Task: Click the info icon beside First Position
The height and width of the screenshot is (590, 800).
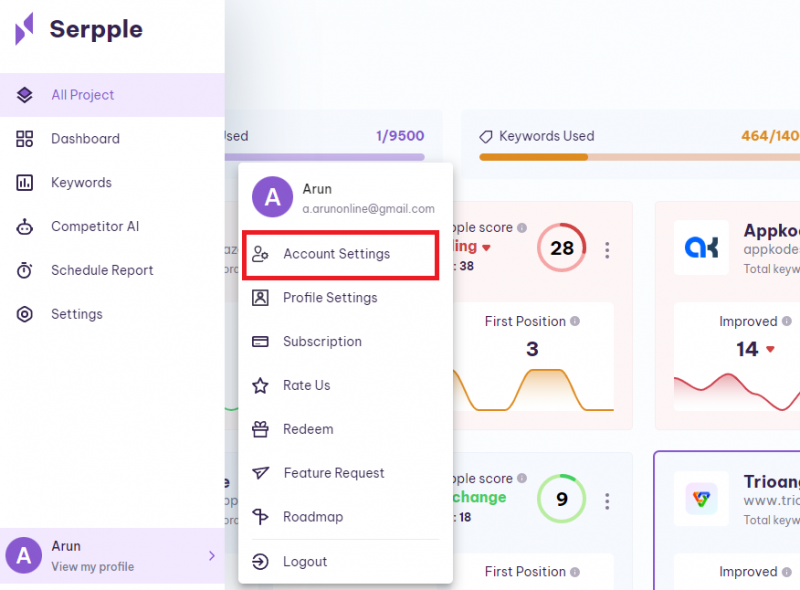Action: 576,322
